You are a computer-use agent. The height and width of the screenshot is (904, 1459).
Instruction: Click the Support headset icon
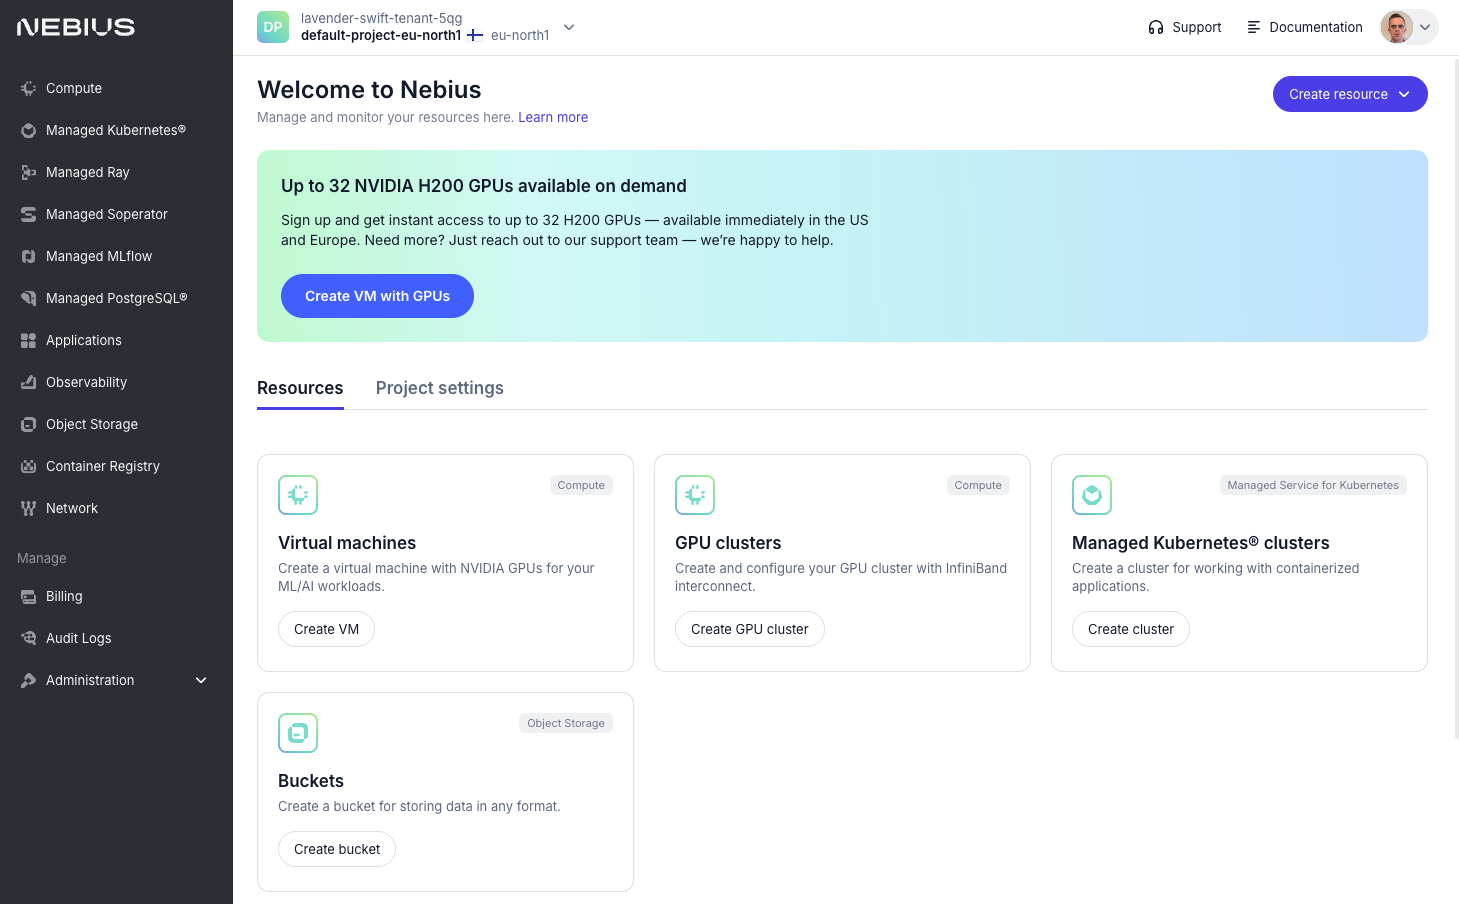pyautogui.click(x=1155, y=27)
